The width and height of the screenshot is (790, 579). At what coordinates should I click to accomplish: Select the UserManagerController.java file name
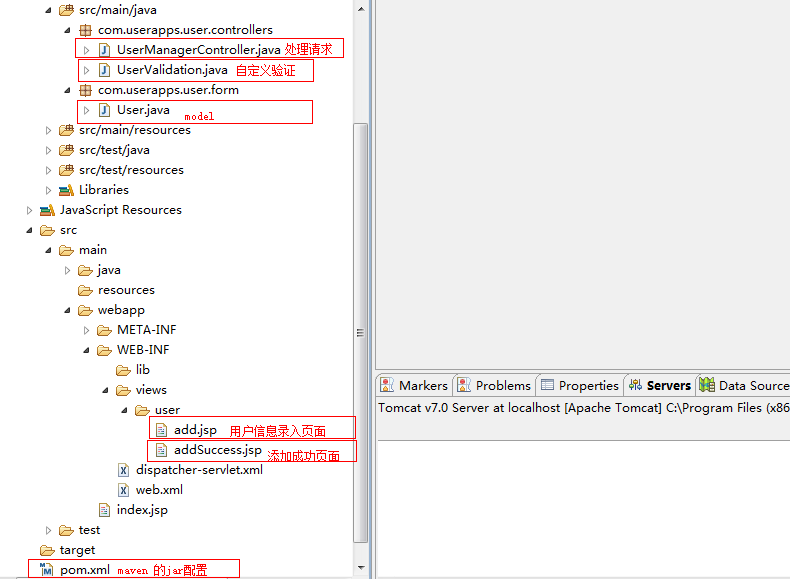tap(199, 50)
